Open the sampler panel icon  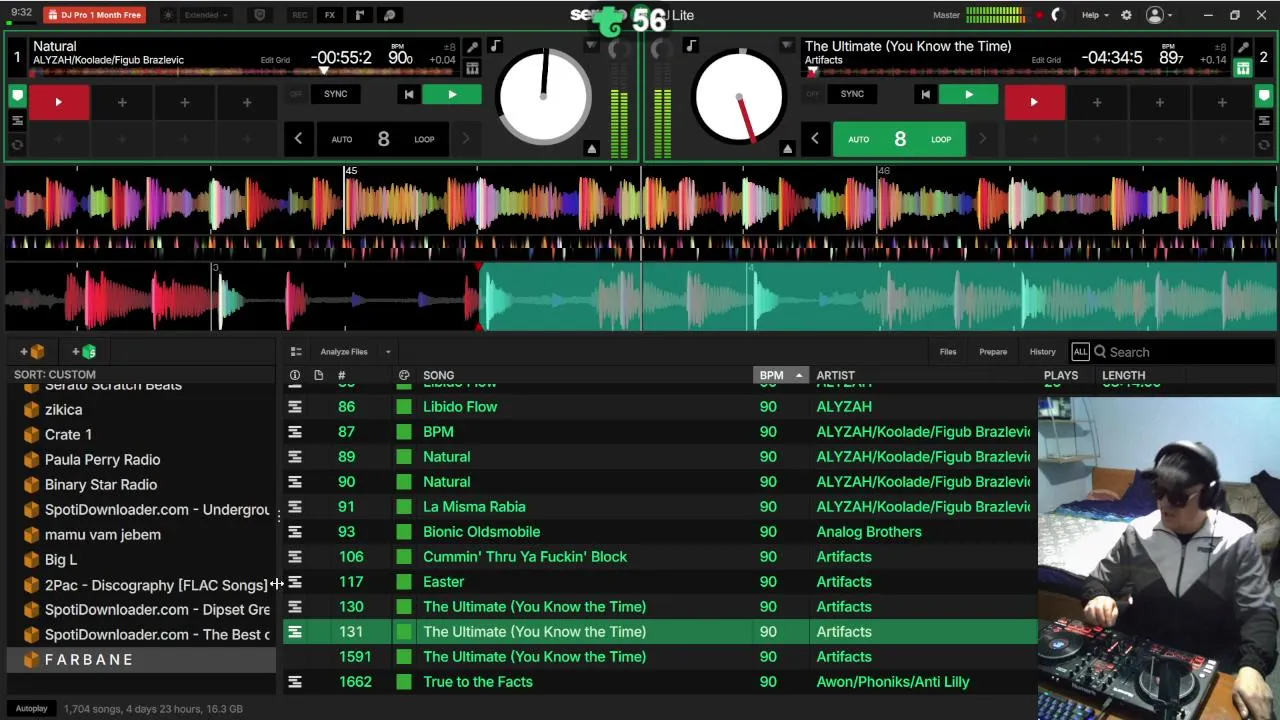(360, 15)
